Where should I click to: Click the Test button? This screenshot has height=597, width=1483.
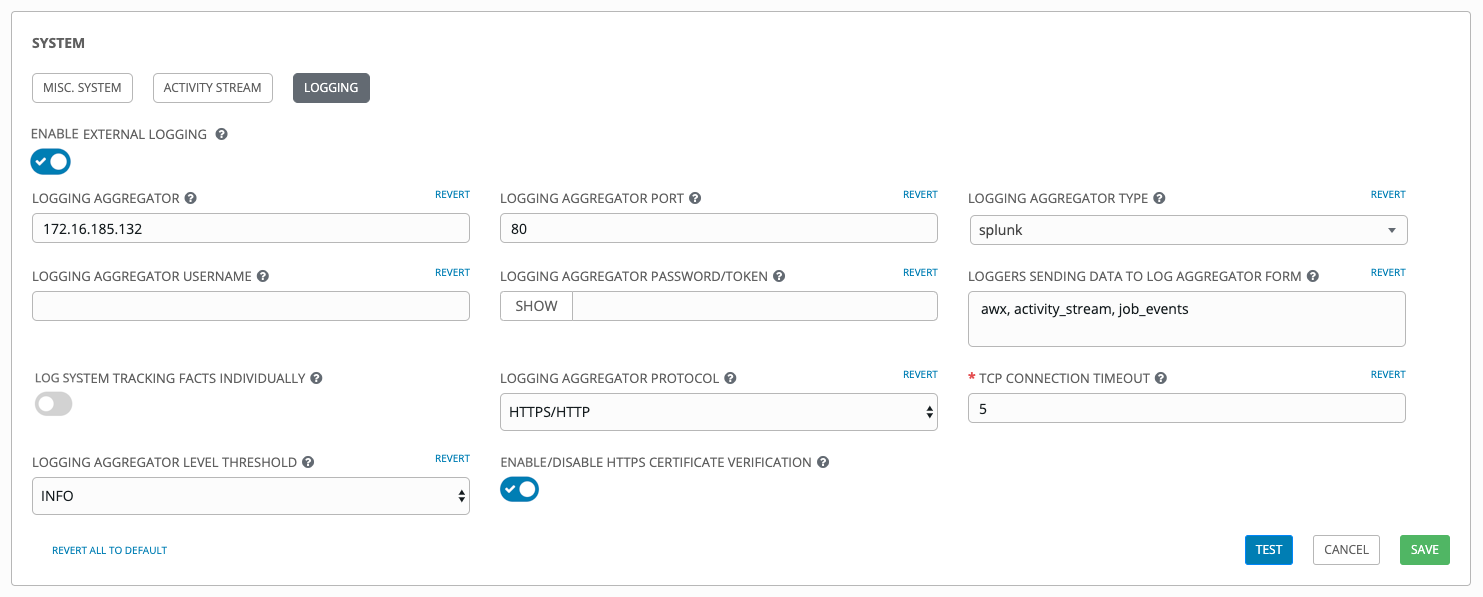(x=1269, y=550)
